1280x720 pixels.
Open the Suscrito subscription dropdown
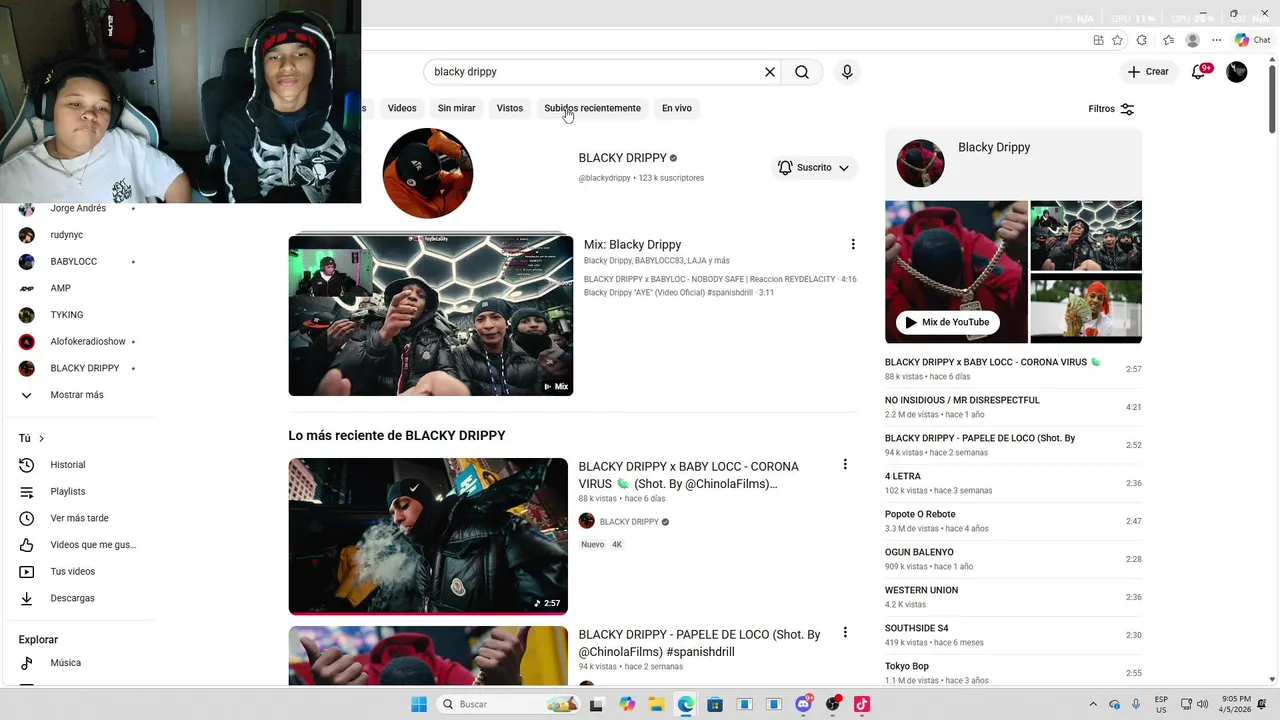(x=814, y=168)
